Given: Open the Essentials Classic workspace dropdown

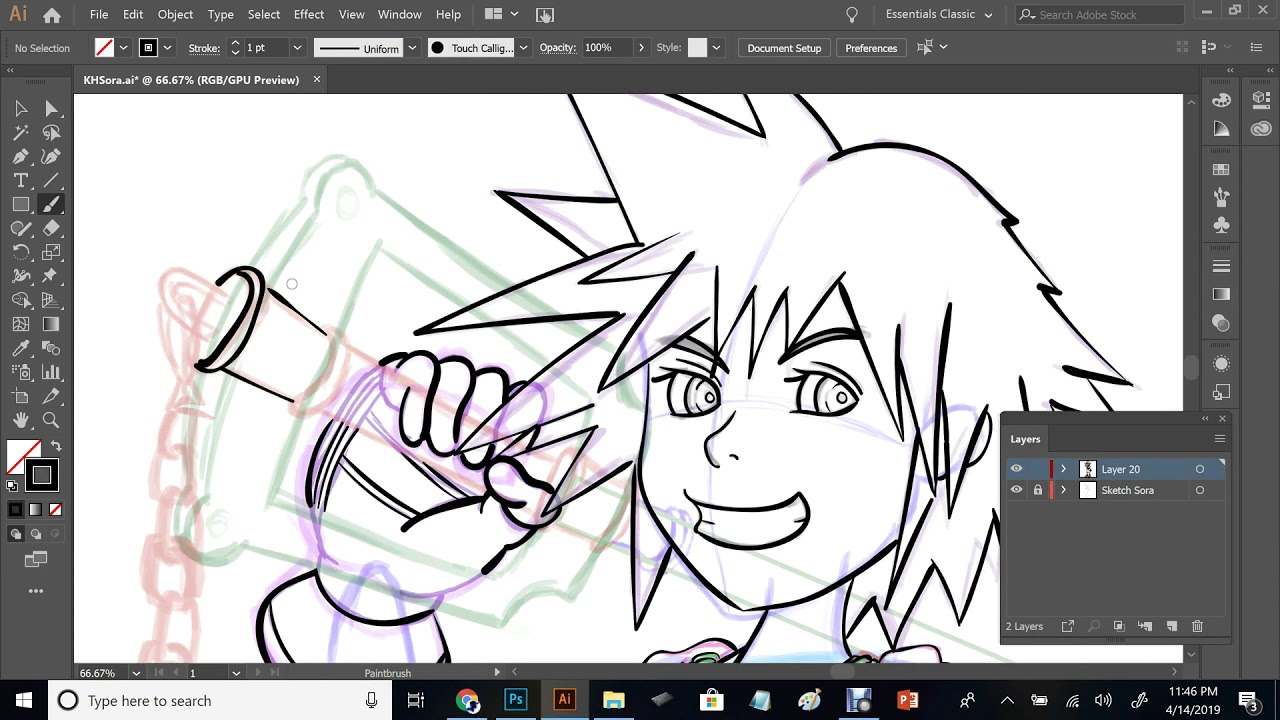Looking at the screenshot, I should click(x=939, y=15).
